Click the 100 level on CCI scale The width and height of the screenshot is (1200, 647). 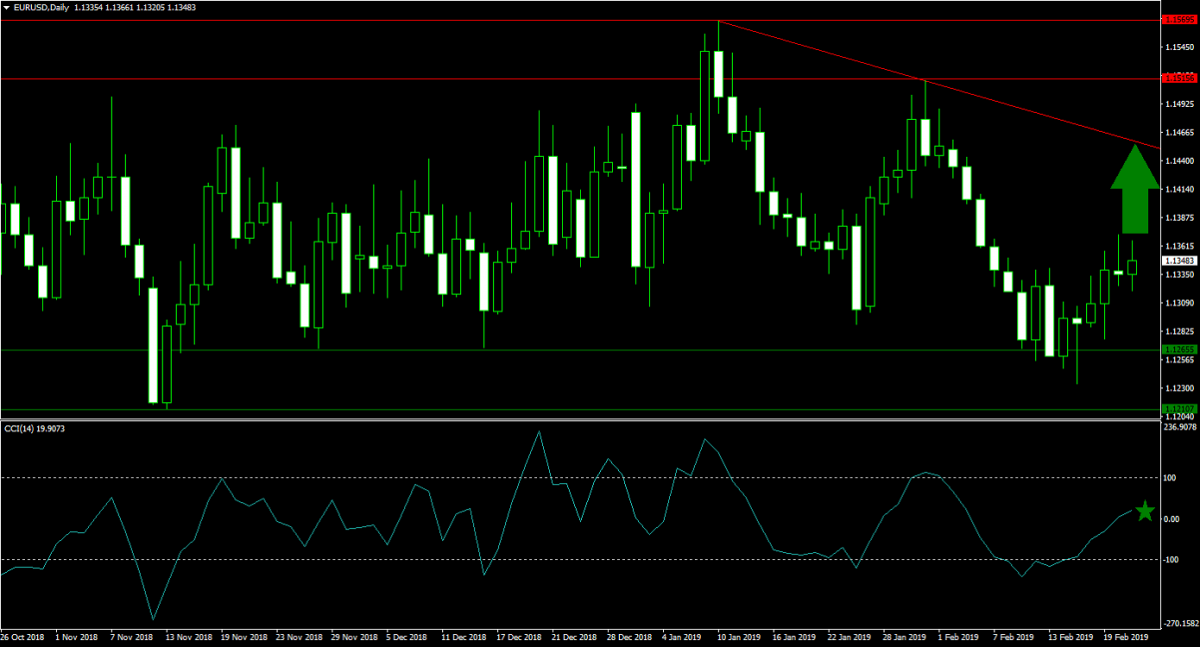pyautogui.click(x=1172, y=478)
